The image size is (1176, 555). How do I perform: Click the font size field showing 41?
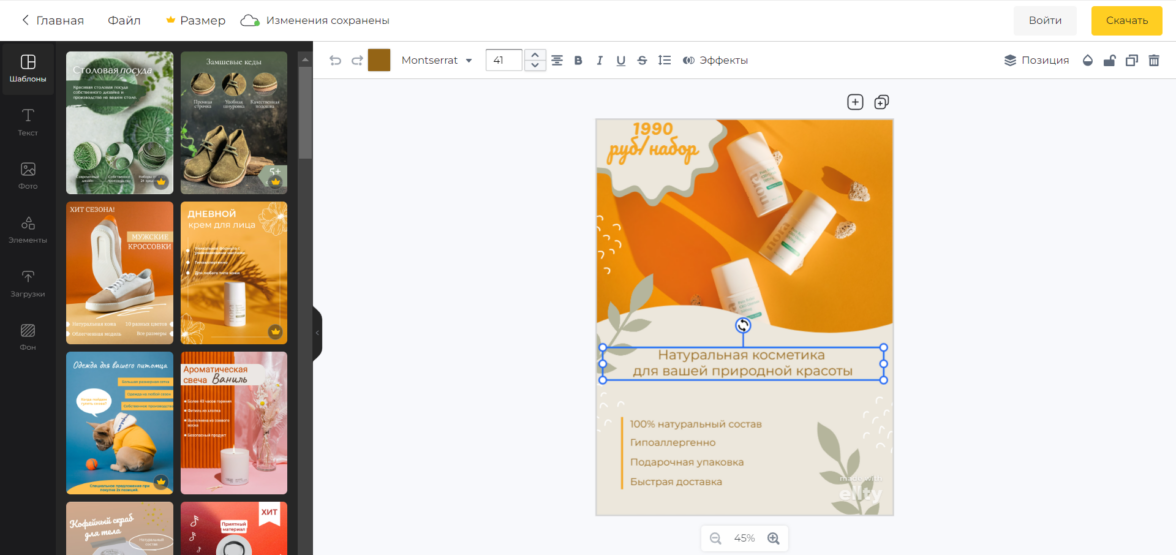click(x=504, y=61)
